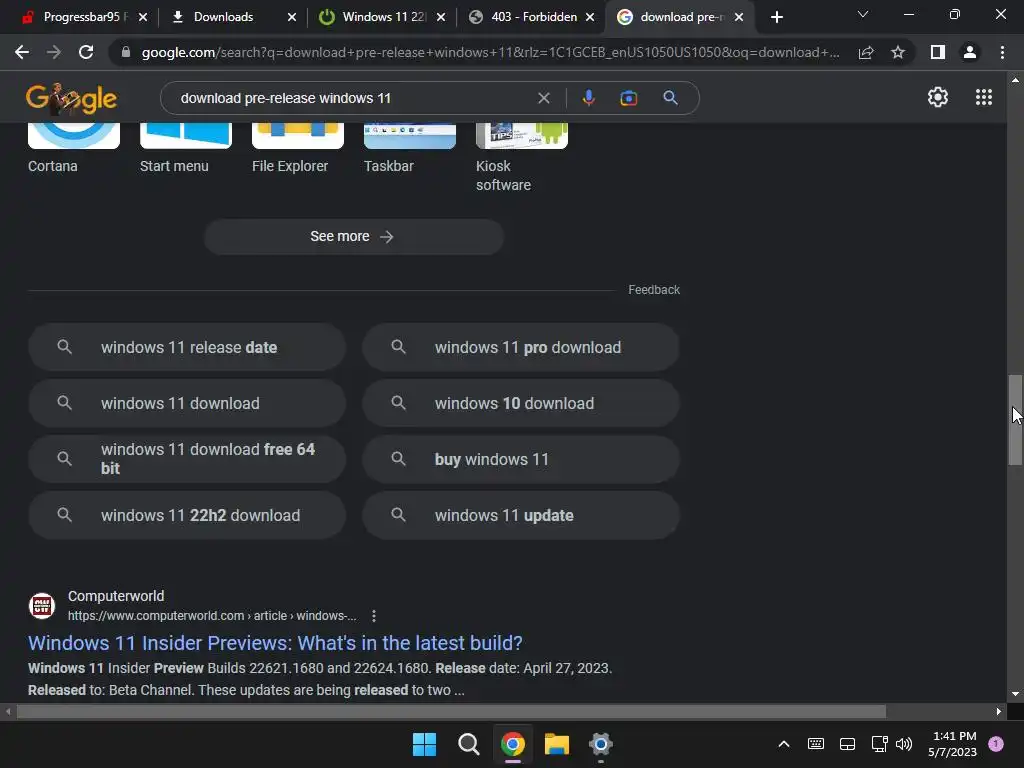This screenshot has width=1024, height=768.
Task: Open Google quick settings gear
Action: 938,97
